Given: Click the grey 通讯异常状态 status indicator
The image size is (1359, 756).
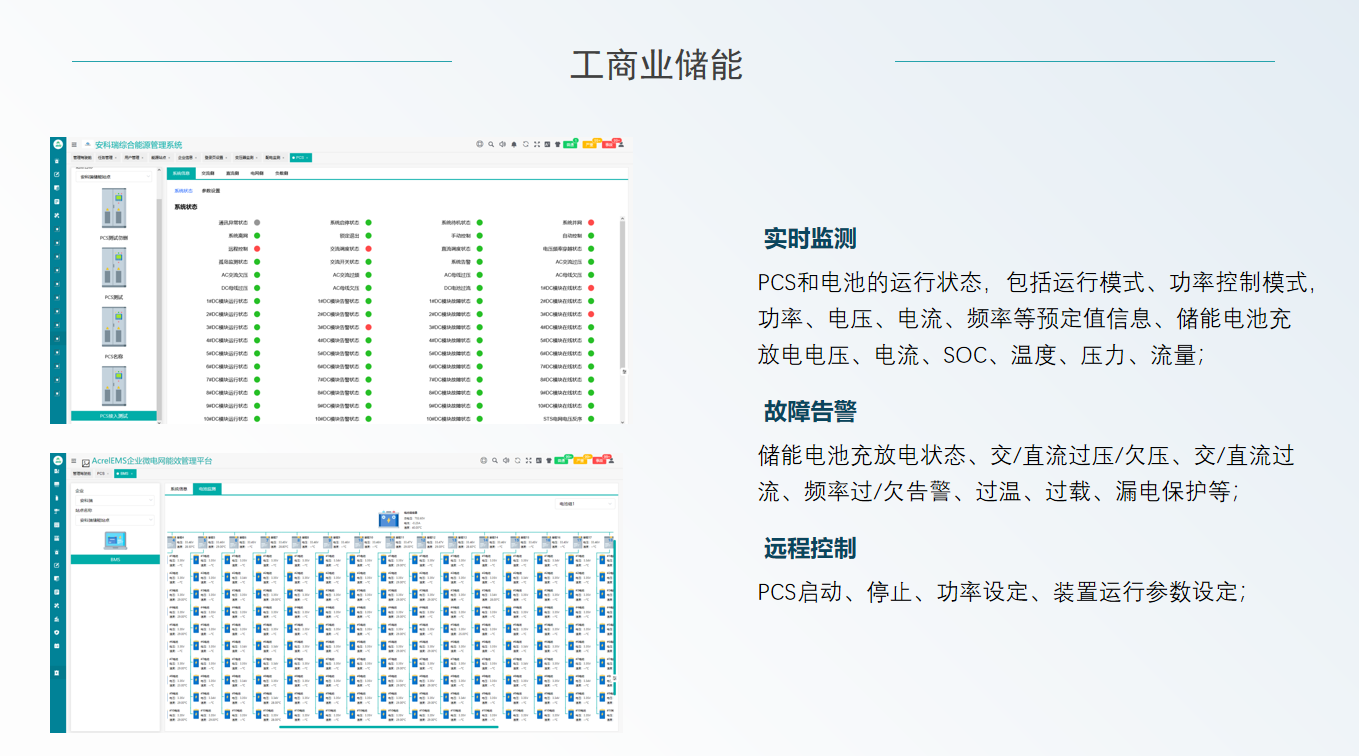Looking at the screenshot, I should pos(257,222).
